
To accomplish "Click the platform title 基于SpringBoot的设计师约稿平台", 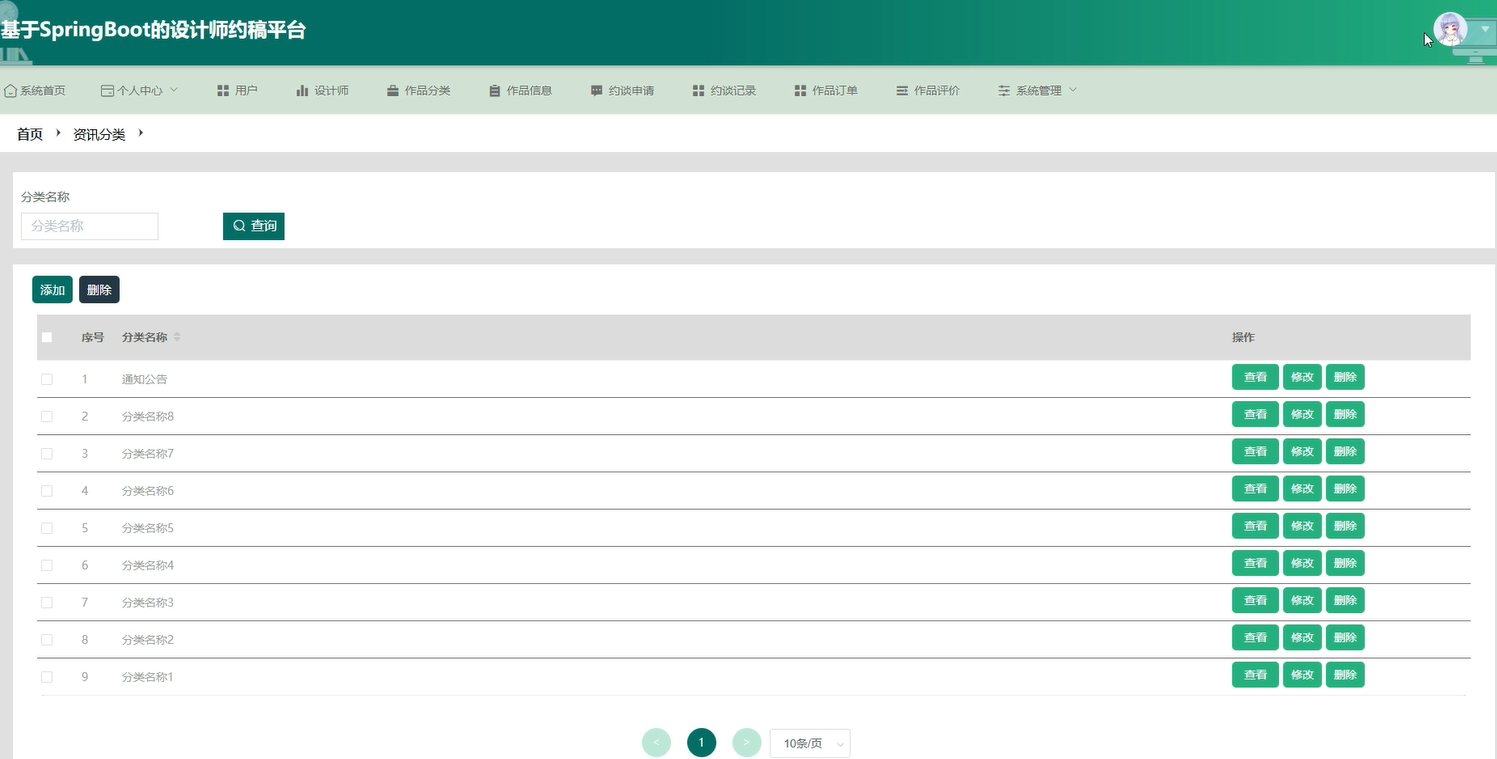I will 153,30.
